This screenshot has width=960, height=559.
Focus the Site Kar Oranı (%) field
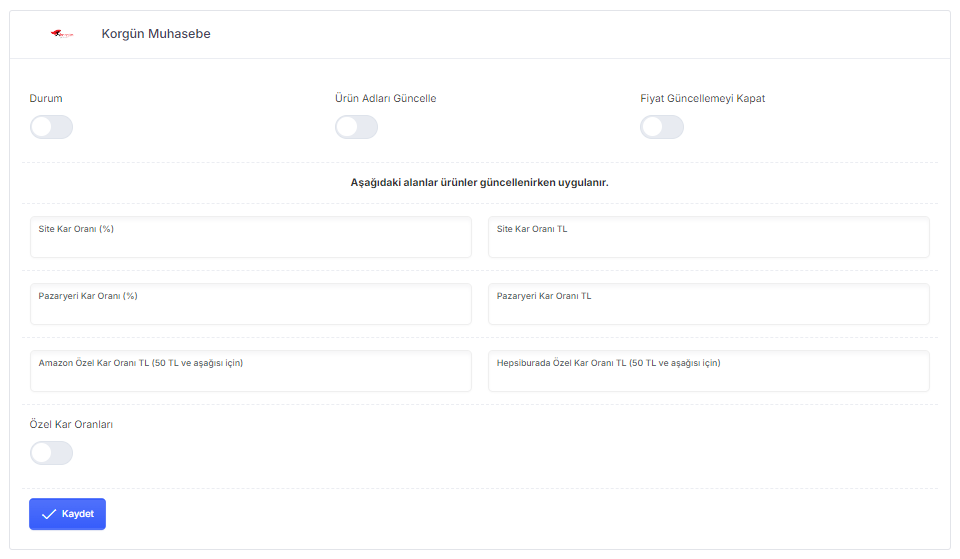click(x=251, y=237)
